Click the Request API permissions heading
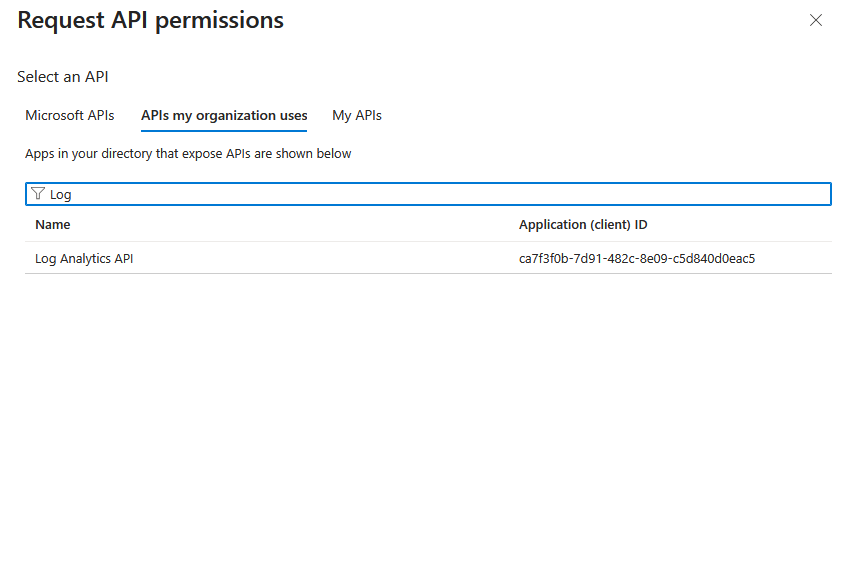This screenshot has width=850, height=569. click(x=151, y=20)
